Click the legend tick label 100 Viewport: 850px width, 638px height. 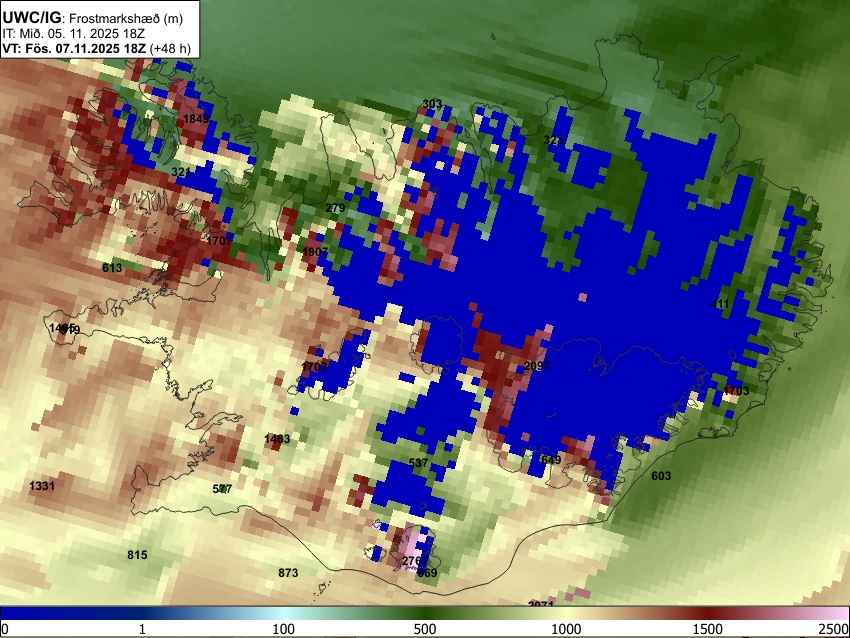[x=283, y=629]
